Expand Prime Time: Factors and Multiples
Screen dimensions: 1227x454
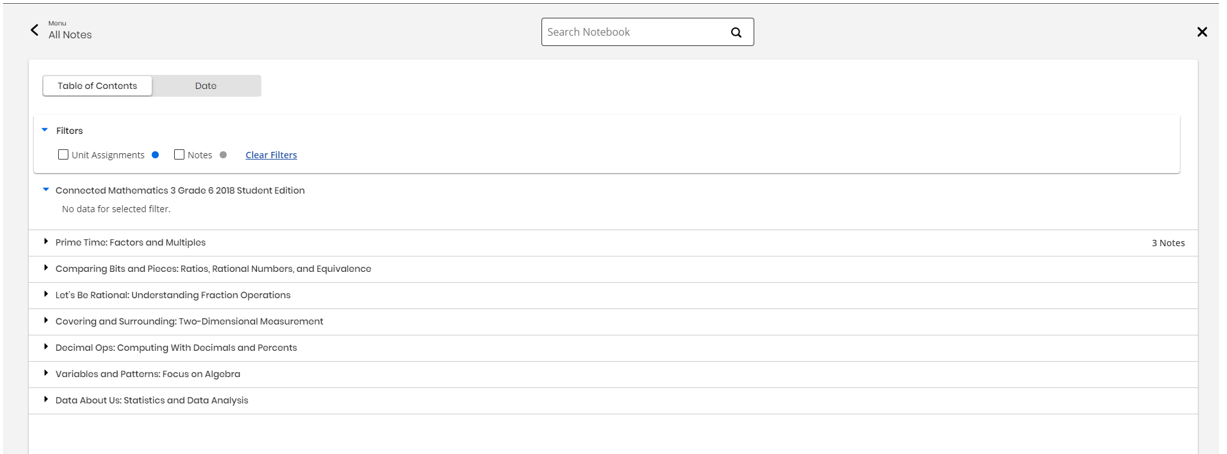[45, 243]
